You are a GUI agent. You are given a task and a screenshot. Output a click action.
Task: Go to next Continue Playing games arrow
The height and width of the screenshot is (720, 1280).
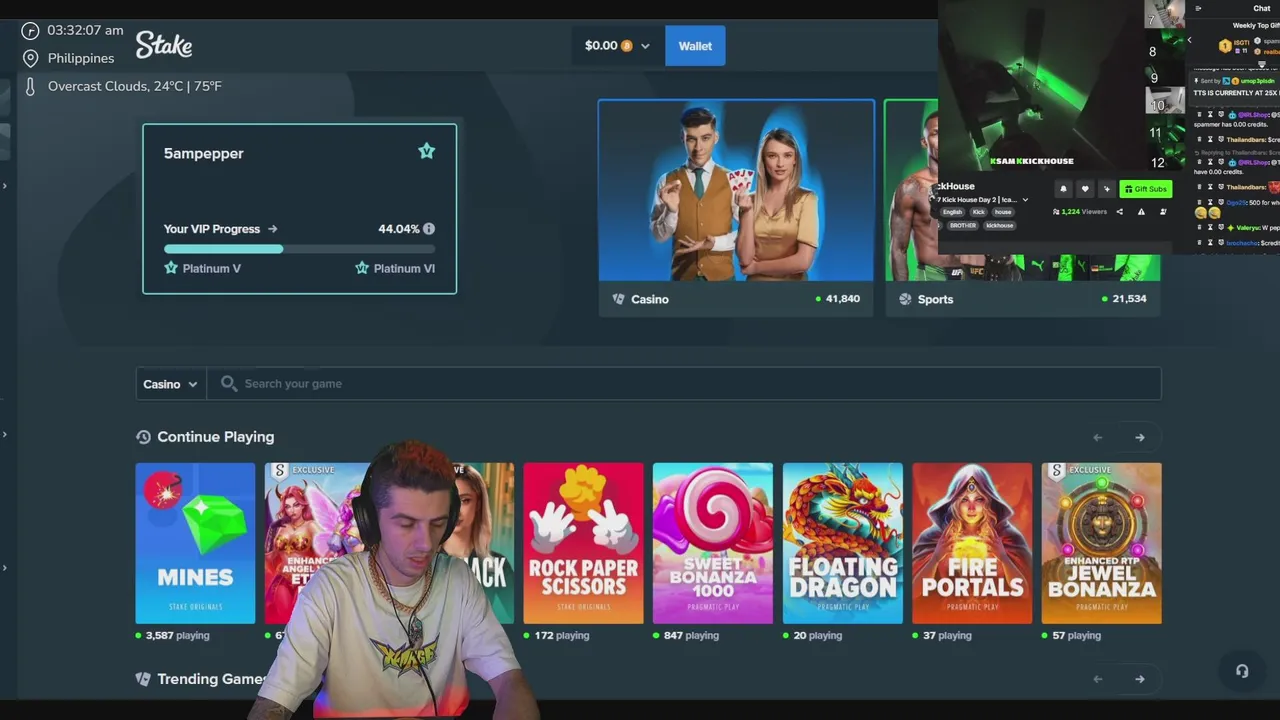coord(1140,437)
